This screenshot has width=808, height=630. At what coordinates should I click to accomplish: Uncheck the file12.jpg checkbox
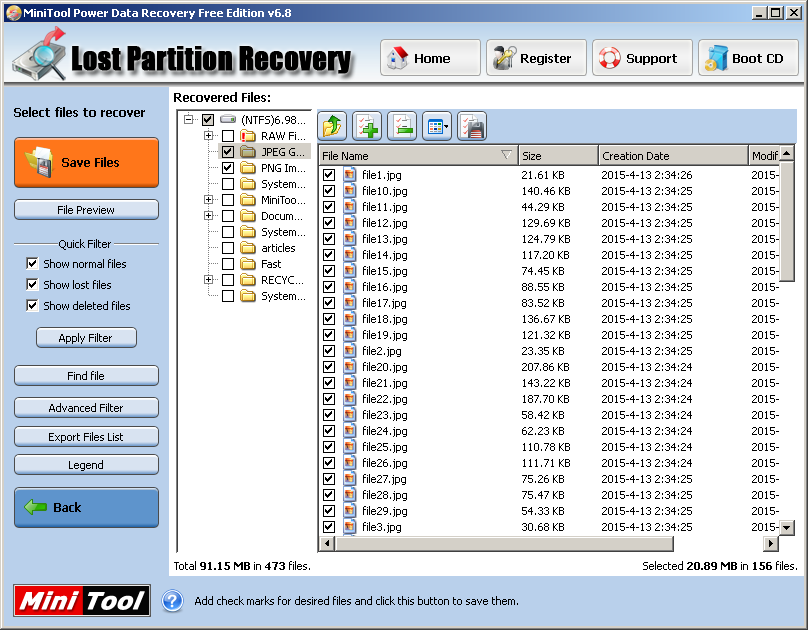point(329,223)
